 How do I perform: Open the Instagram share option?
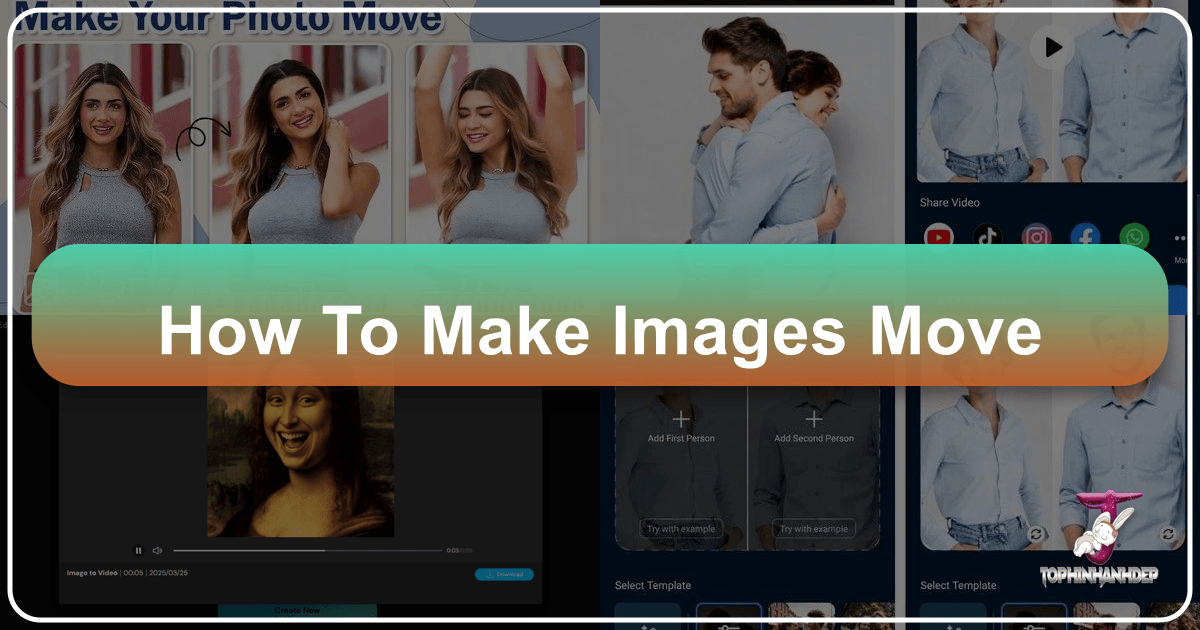coord(1037,234)
